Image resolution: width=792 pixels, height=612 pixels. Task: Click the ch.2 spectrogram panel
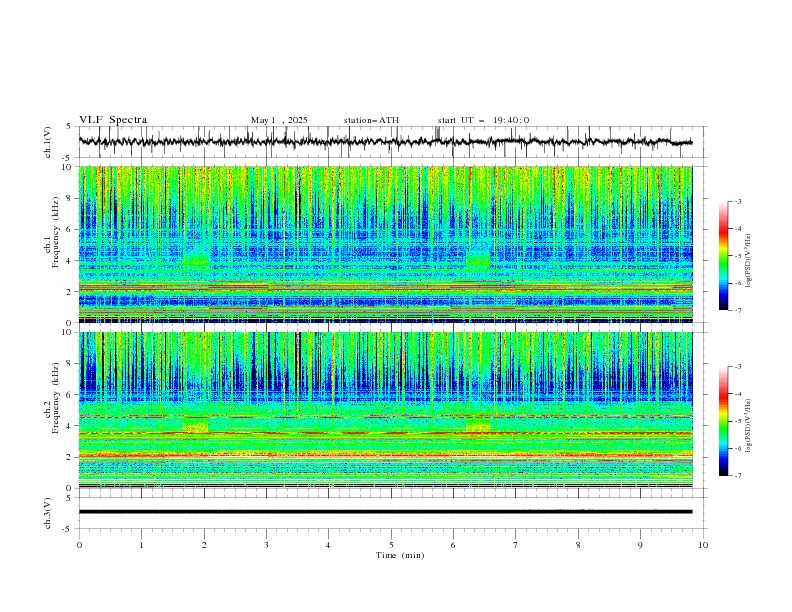385,410
